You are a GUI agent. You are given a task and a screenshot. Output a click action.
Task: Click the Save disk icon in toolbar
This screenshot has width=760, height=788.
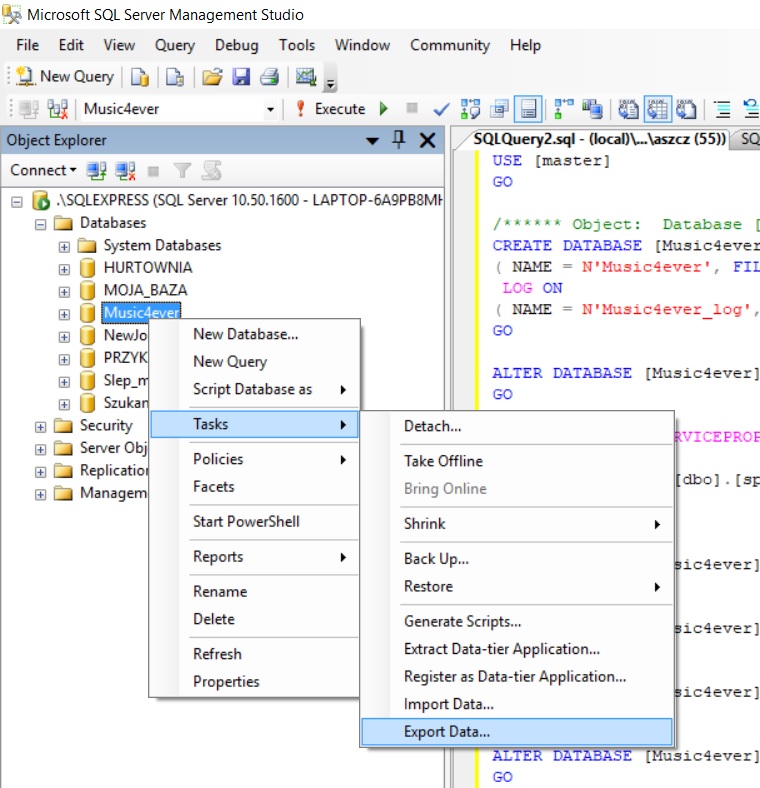click(x=241, y=76)
